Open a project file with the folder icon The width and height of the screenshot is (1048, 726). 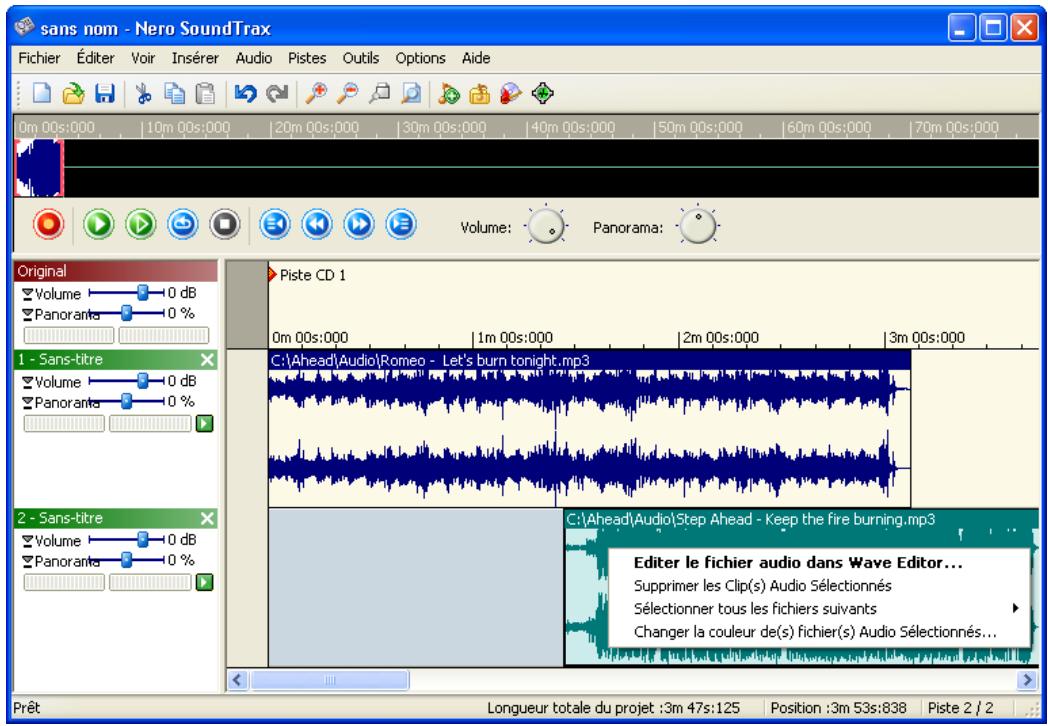(73, 94)
